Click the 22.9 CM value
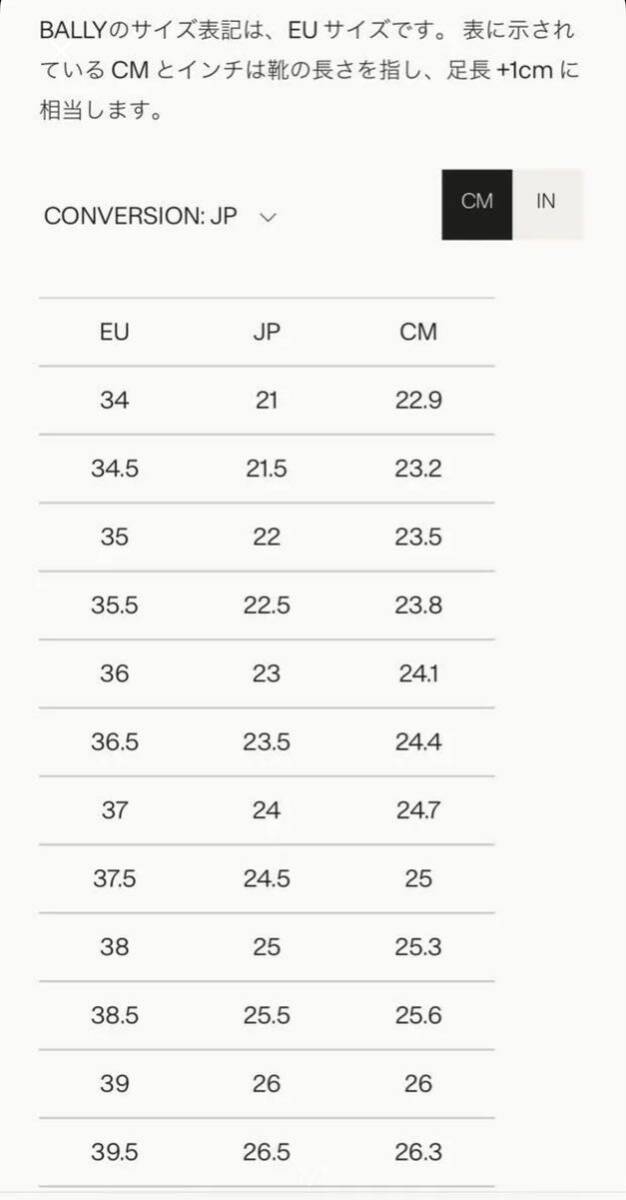Image resolution: width=626 pixels, height=1200 pixels. tap(418, 400)
